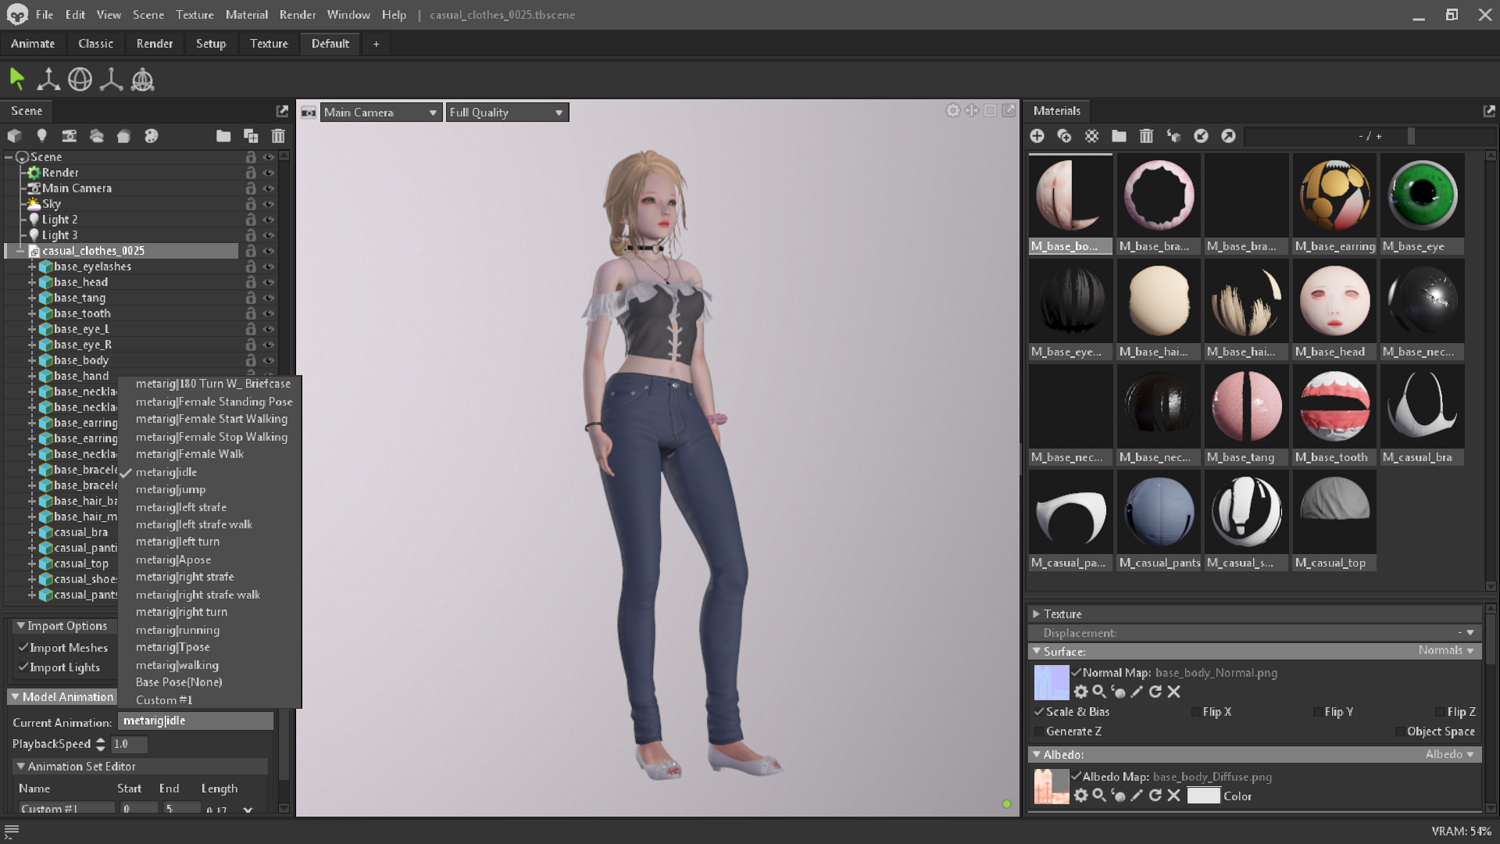1500x844 pixels.
Task: Clear the Normal Map with X icon
Action: click(1174, 692)
